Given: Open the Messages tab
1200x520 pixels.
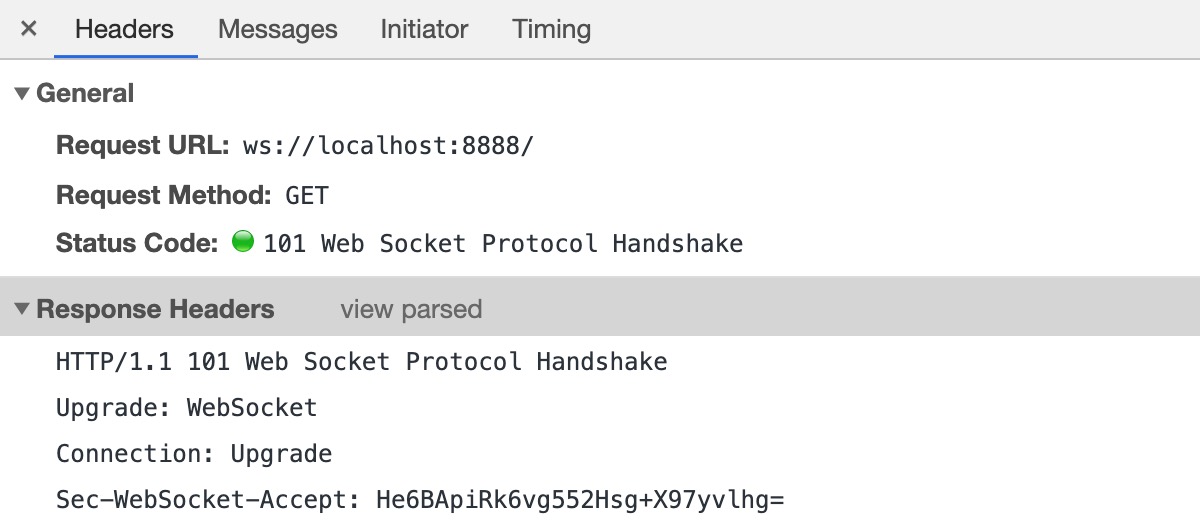Looking at the screenshot, I should (x=277, y=29).
